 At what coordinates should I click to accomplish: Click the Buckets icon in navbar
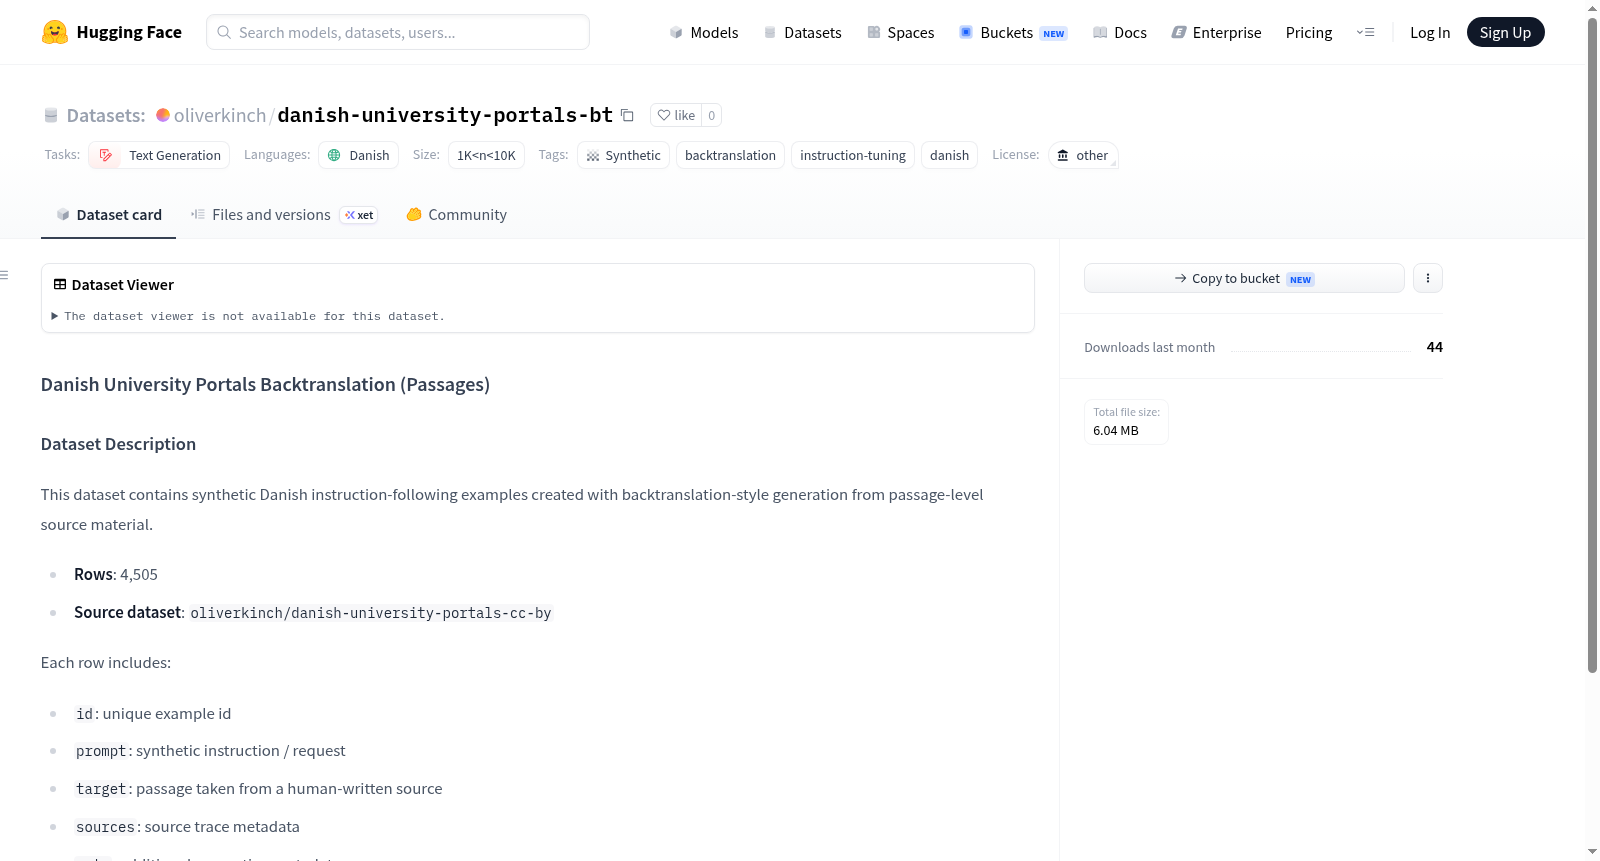[966, 32]
